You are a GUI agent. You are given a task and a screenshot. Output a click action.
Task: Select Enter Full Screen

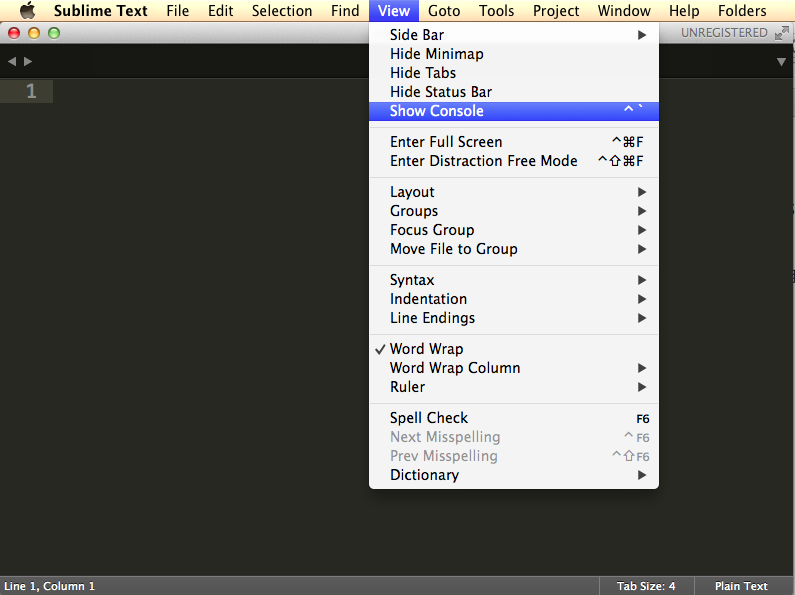coord(514,142)
